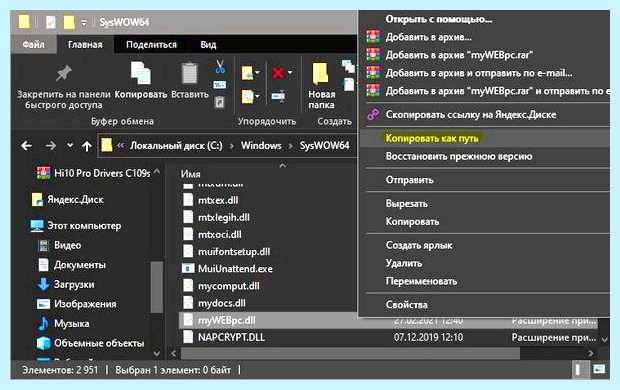
Task: Go forward with the right arrow
Action: [51, 146]
